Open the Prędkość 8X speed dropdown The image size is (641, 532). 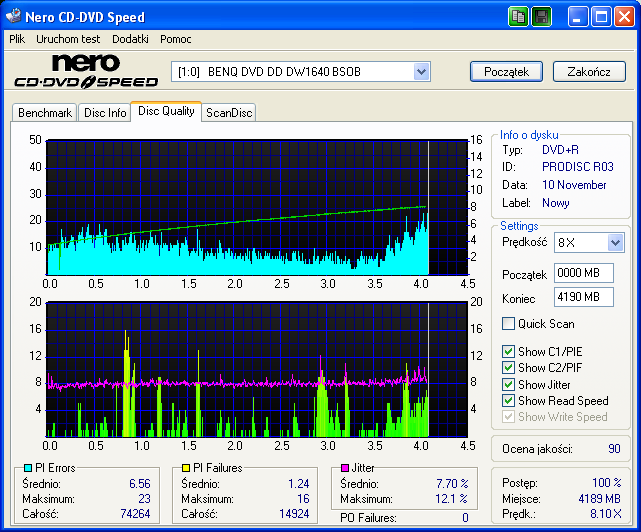[615, 242]
